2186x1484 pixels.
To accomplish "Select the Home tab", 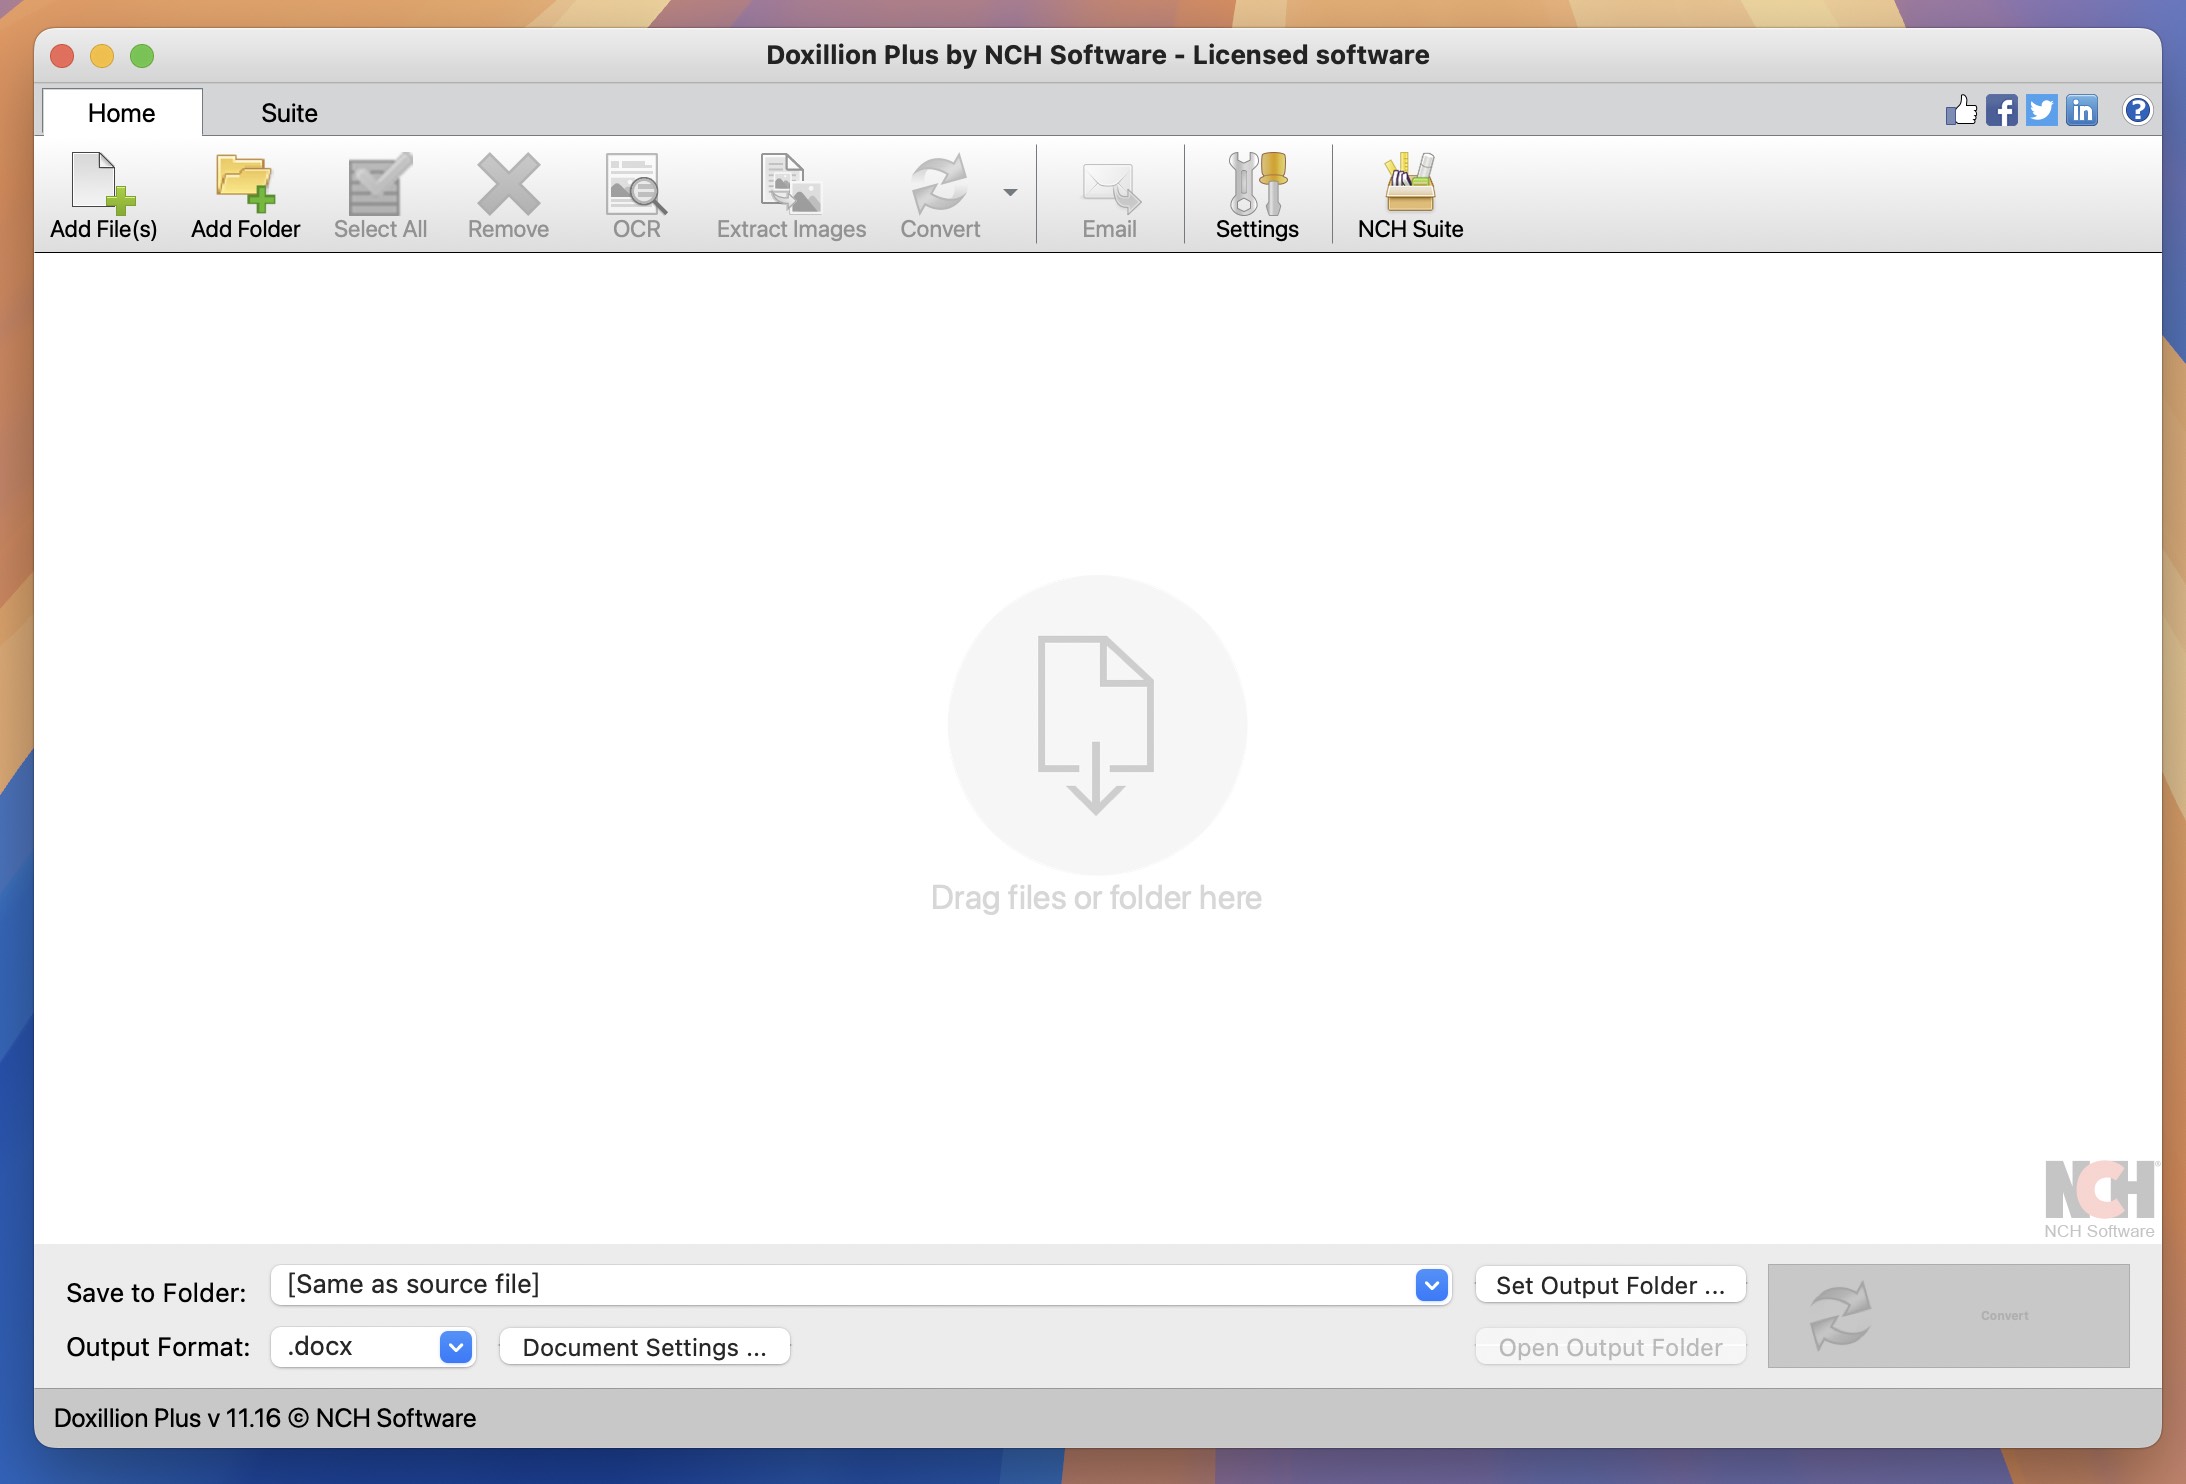I will pos(121,113).
